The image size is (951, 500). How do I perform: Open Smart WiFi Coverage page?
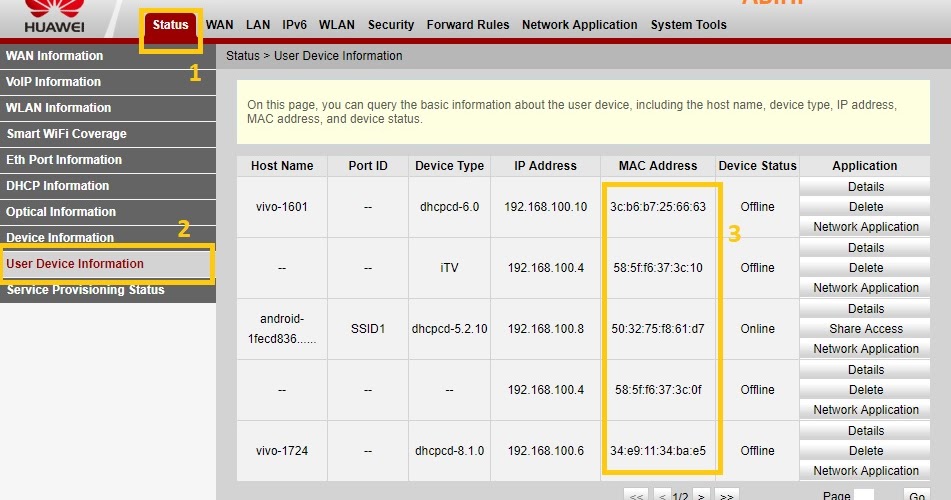coord(108,134)
